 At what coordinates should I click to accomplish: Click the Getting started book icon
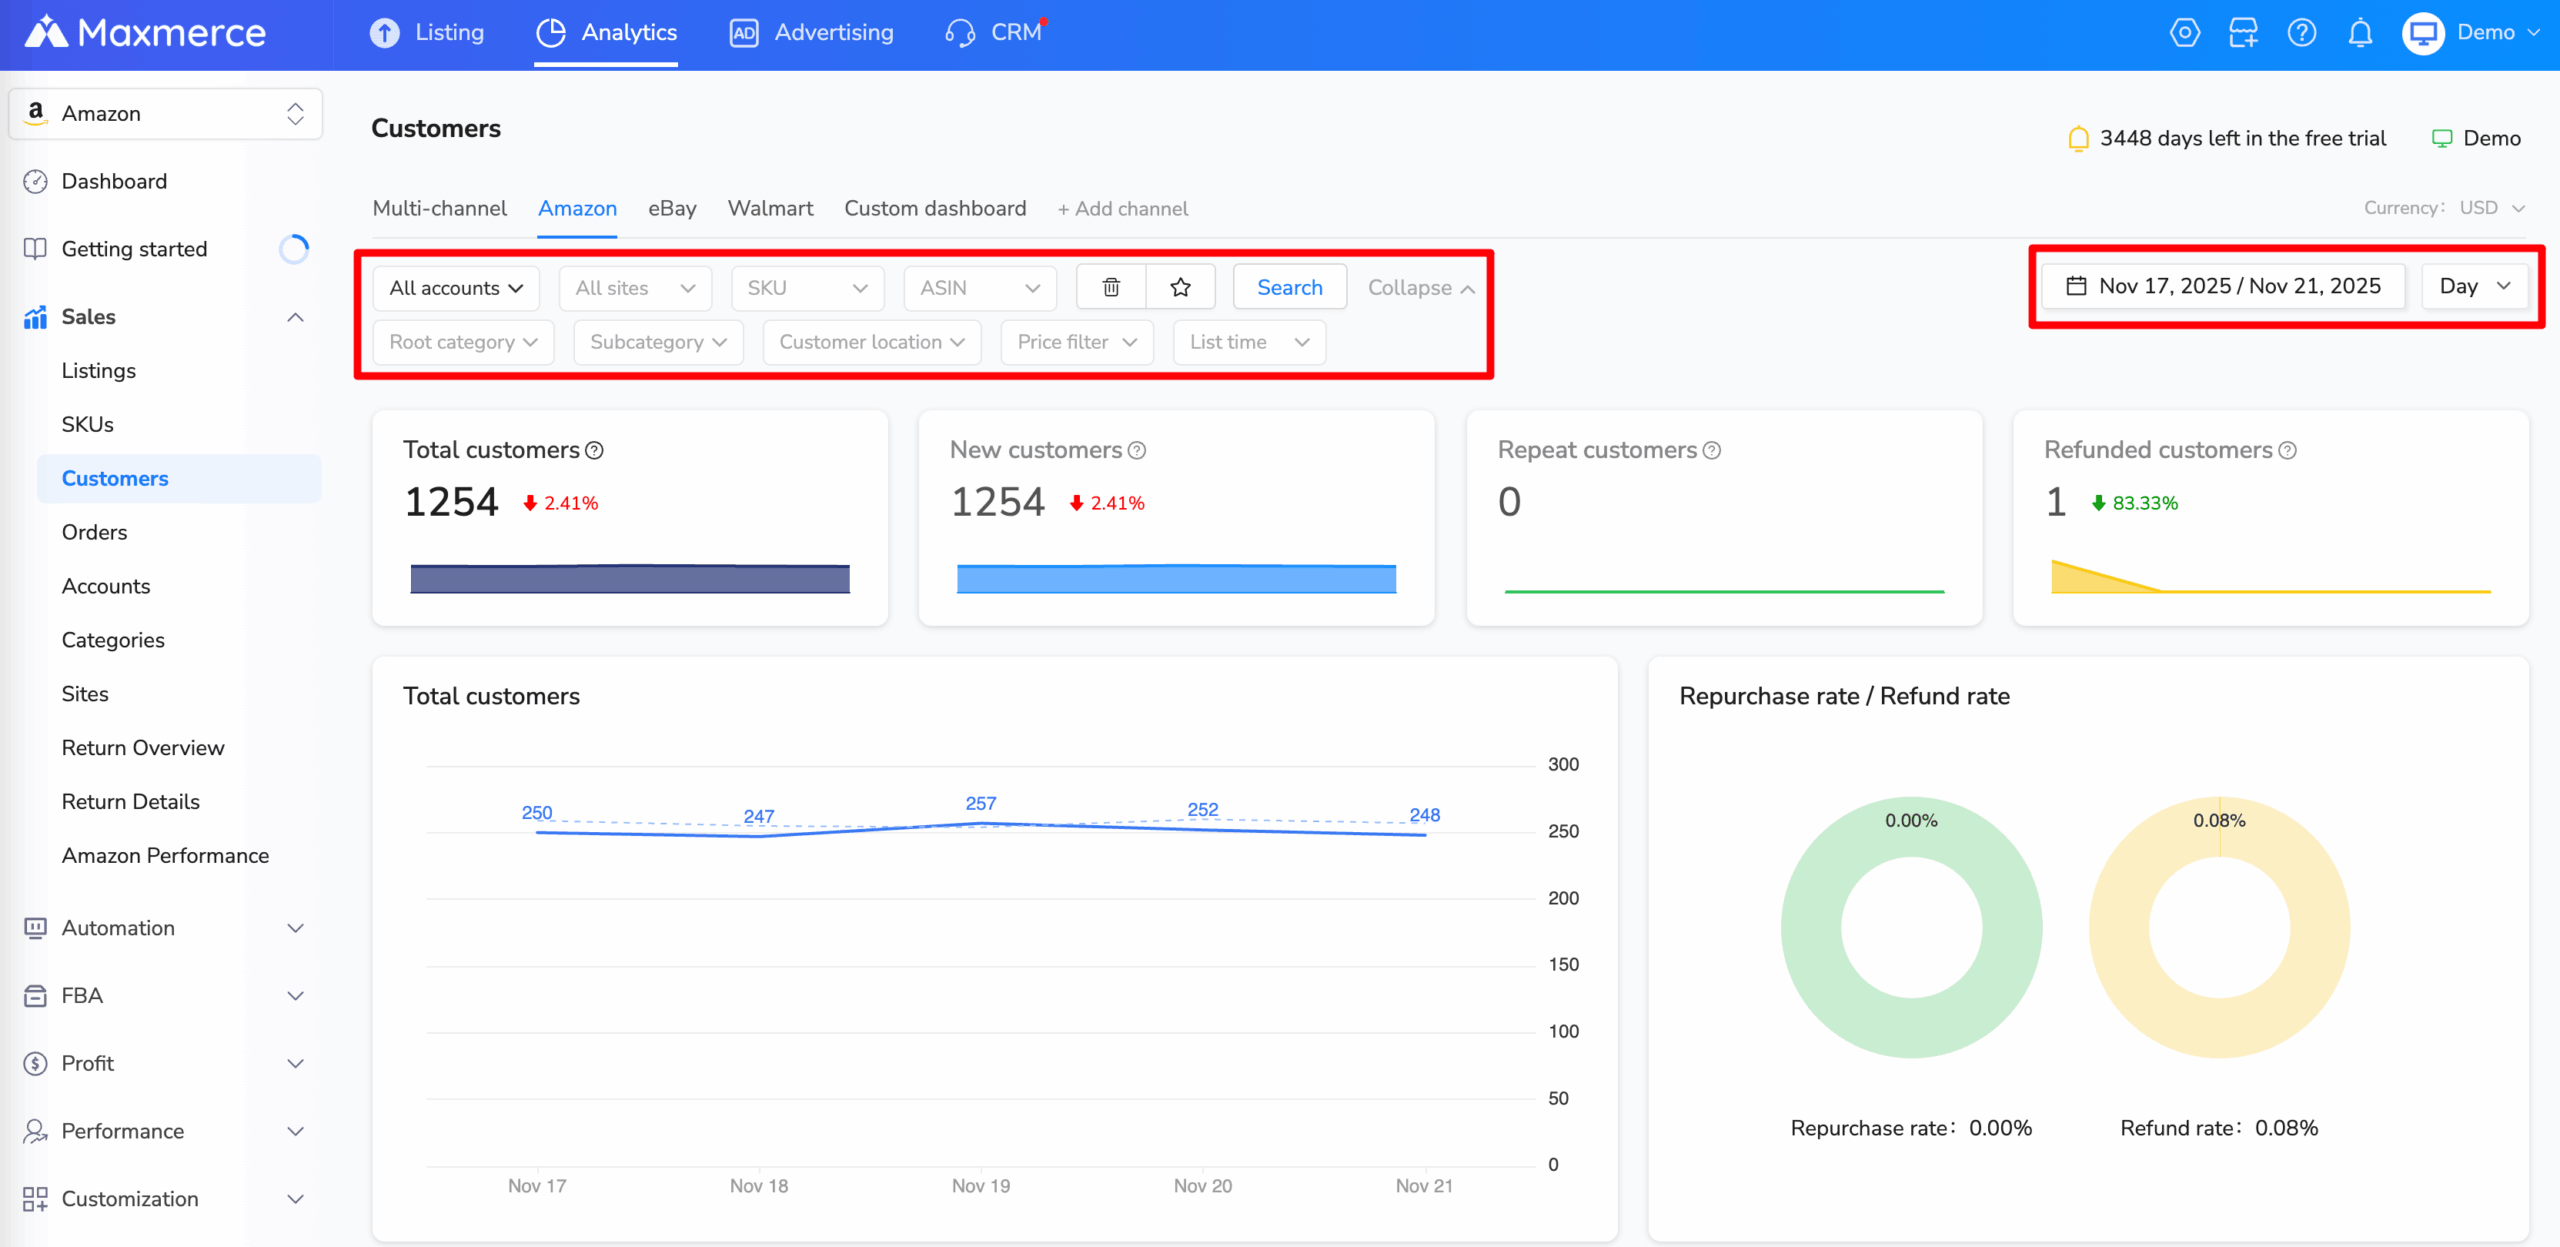click(35, 249)
